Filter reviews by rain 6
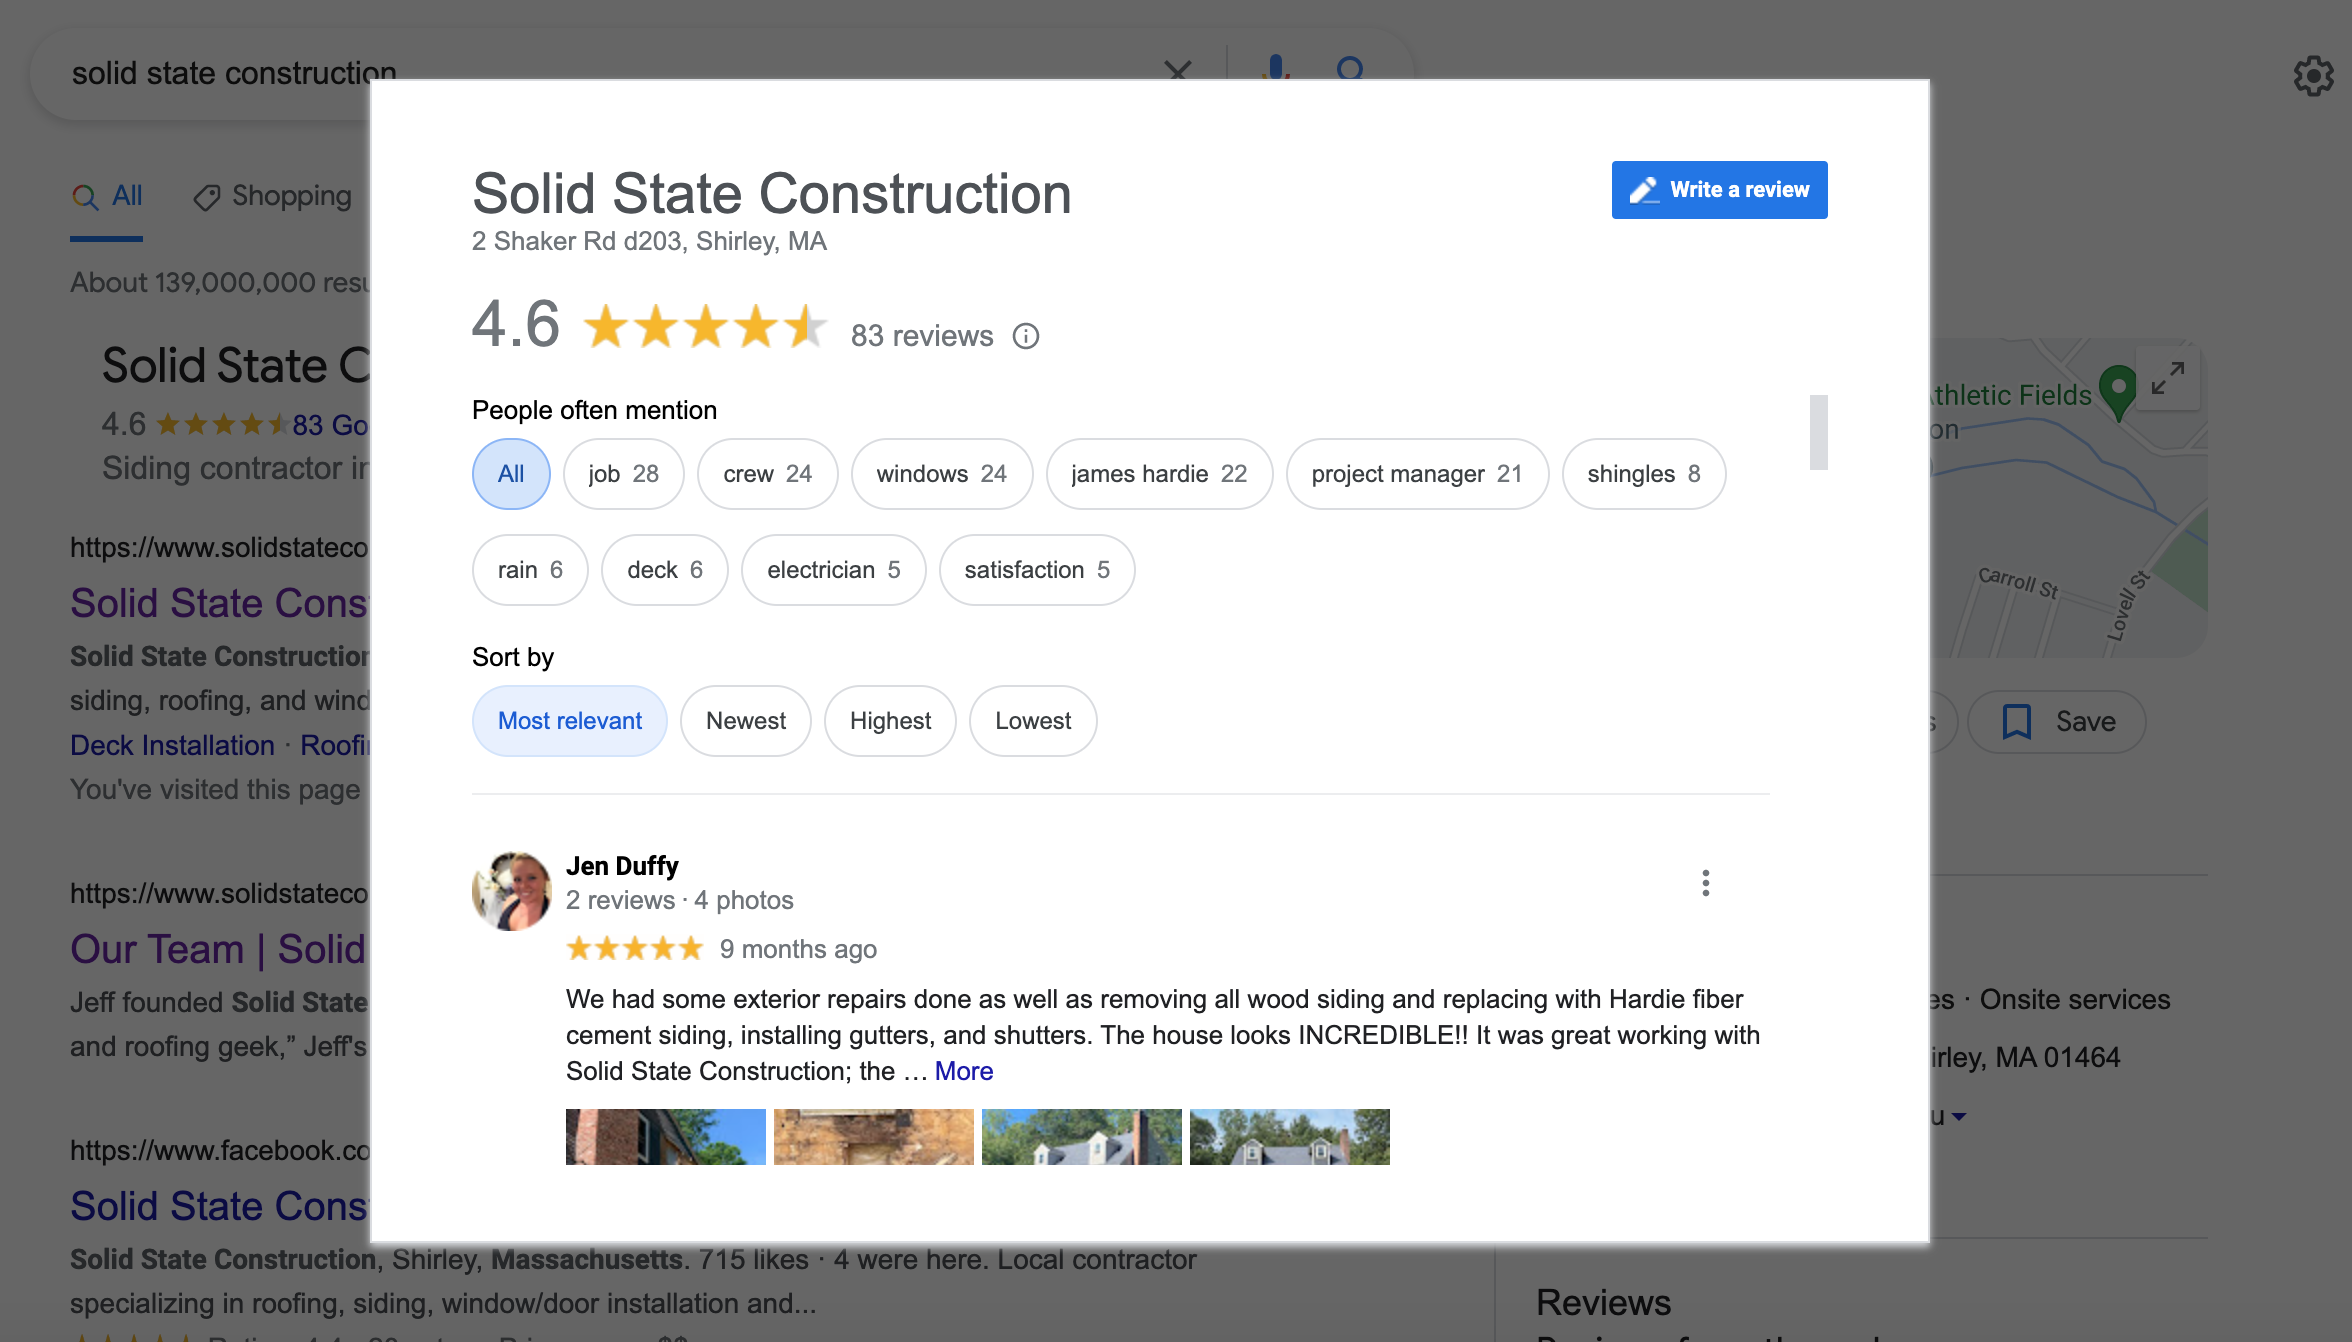 [530, 570]
